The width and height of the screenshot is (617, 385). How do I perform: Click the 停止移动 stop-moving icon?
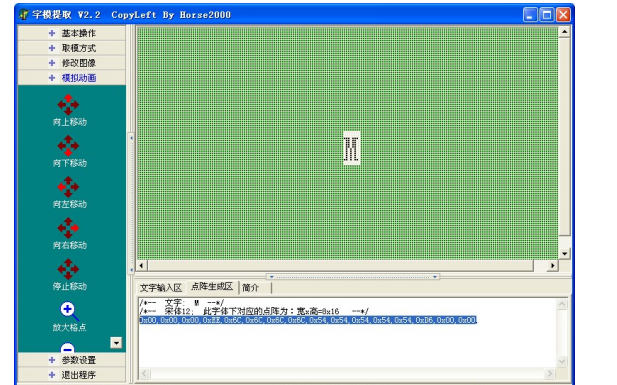[x=68, y=269]
